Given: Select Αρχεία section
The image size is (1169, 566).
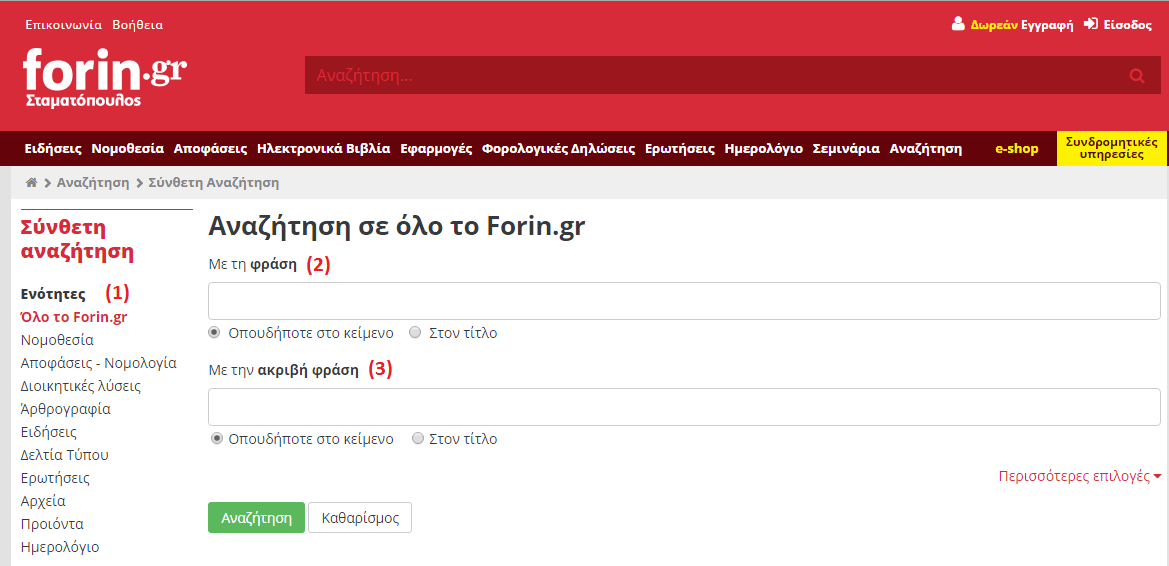Looking at the screenshot, I should coord(43,501).
